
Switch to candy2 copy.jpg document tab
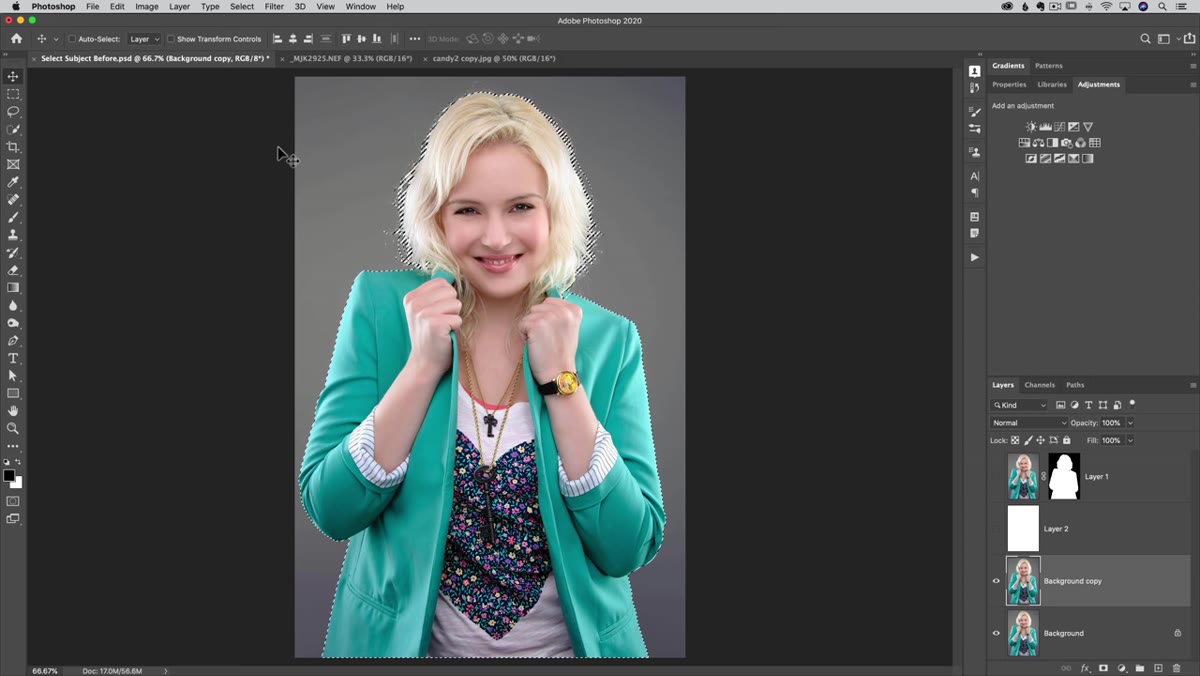click(x=494, y=59)
